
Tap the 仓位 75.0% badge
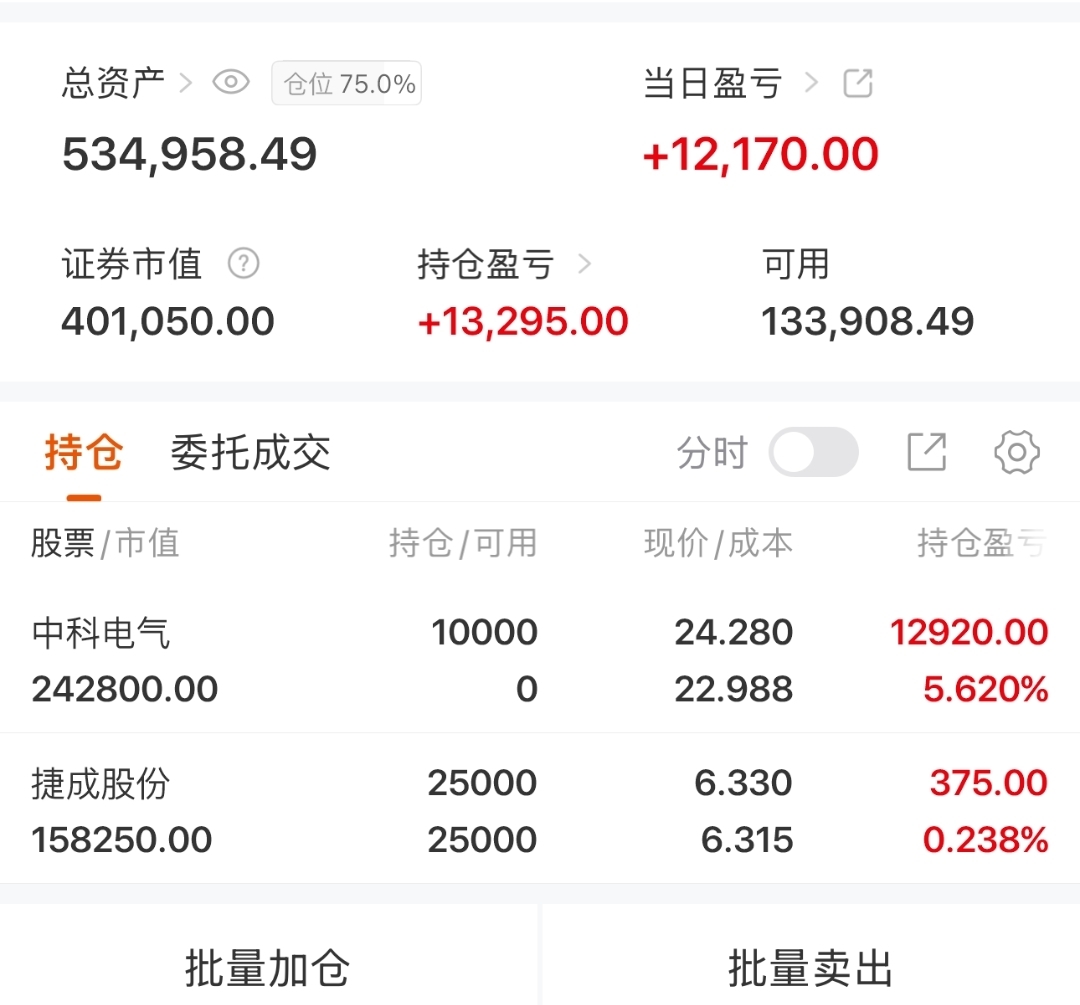click(347, 84)
